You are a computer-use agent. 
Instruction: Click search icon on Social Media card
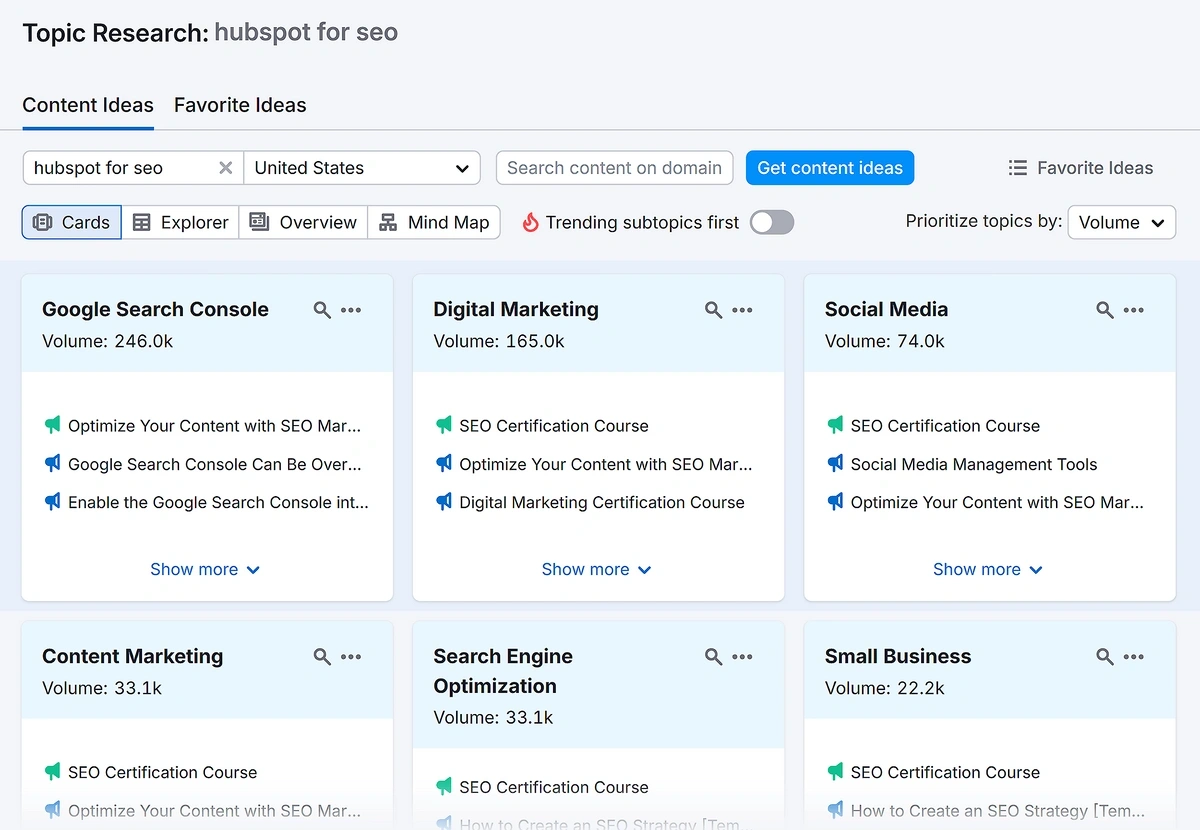[1105, 310]
